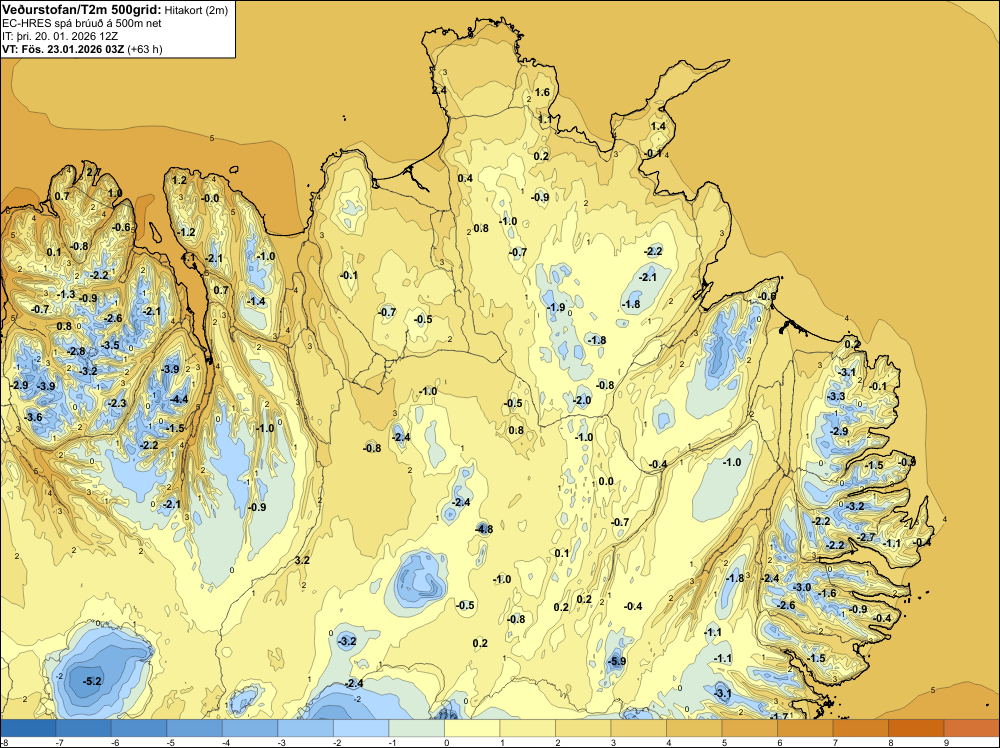Select the pale yellow legend band between 0 and 1
The width and height of the screenshot is (1000, 748).
pyautogui.click(x=472, y=728)
